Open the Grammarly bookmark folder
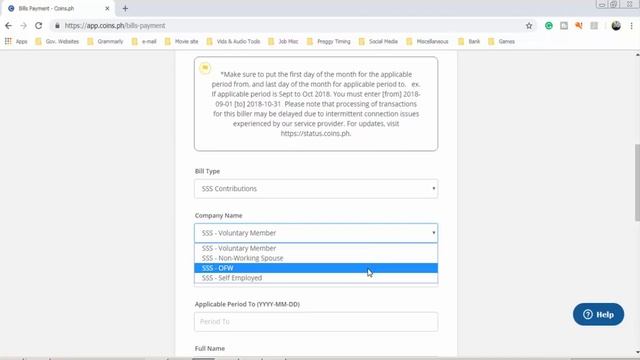Viewport: 640px width, 360px height. (x=105, y=41)
